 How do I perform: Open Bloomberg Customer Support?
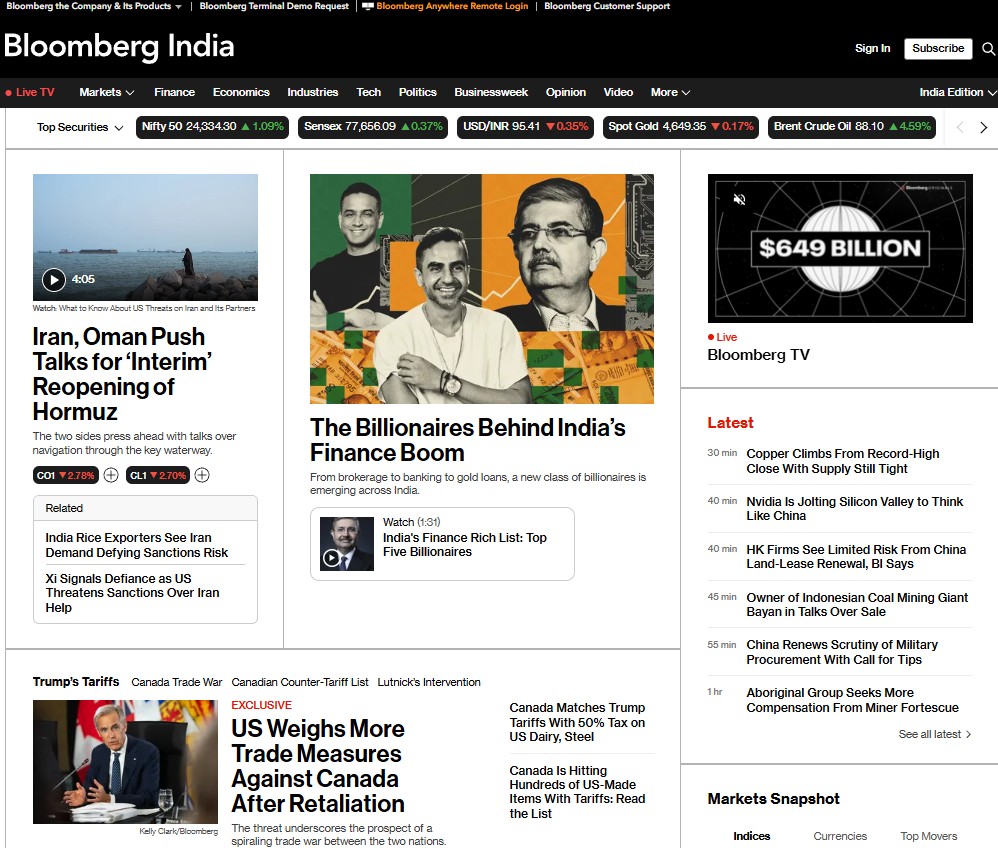pyautogui.click(x=607, y=6)
